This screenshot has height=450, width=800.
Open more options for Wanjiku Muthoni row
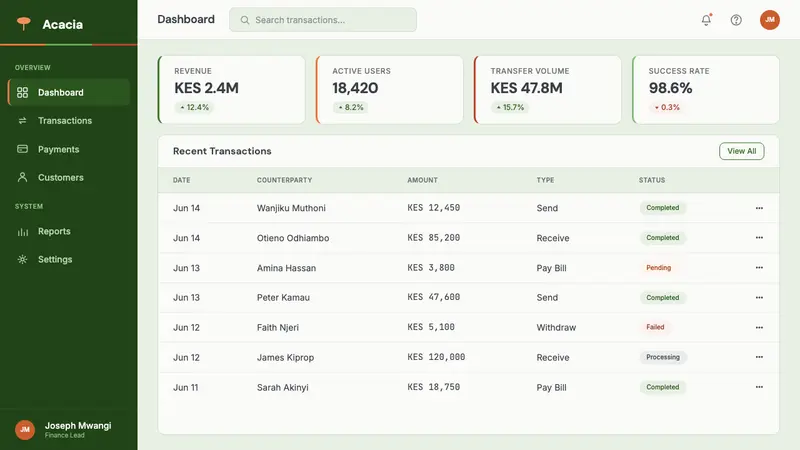click(x=759, y=208)
